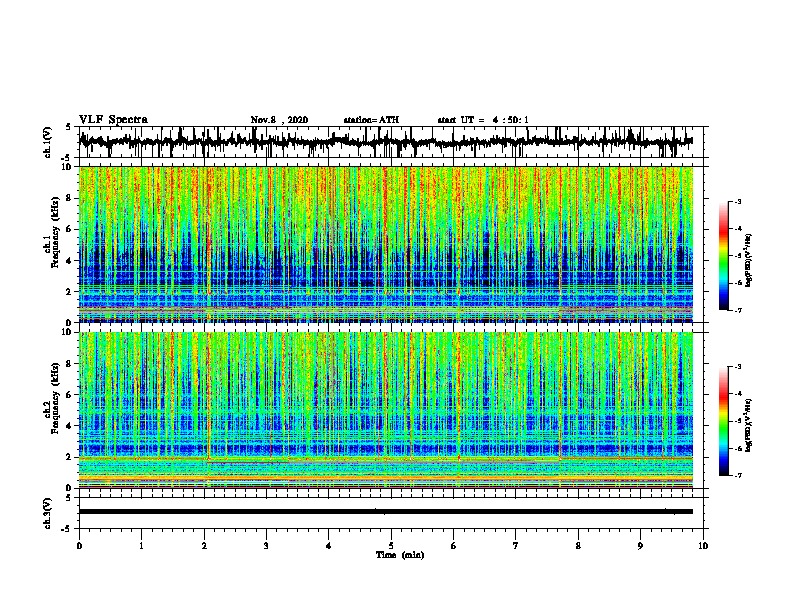Viewport: 792px width, 612px height.
Task: Click the "6" tick on ch.1 frequency axis
Action: coord(71,229)
